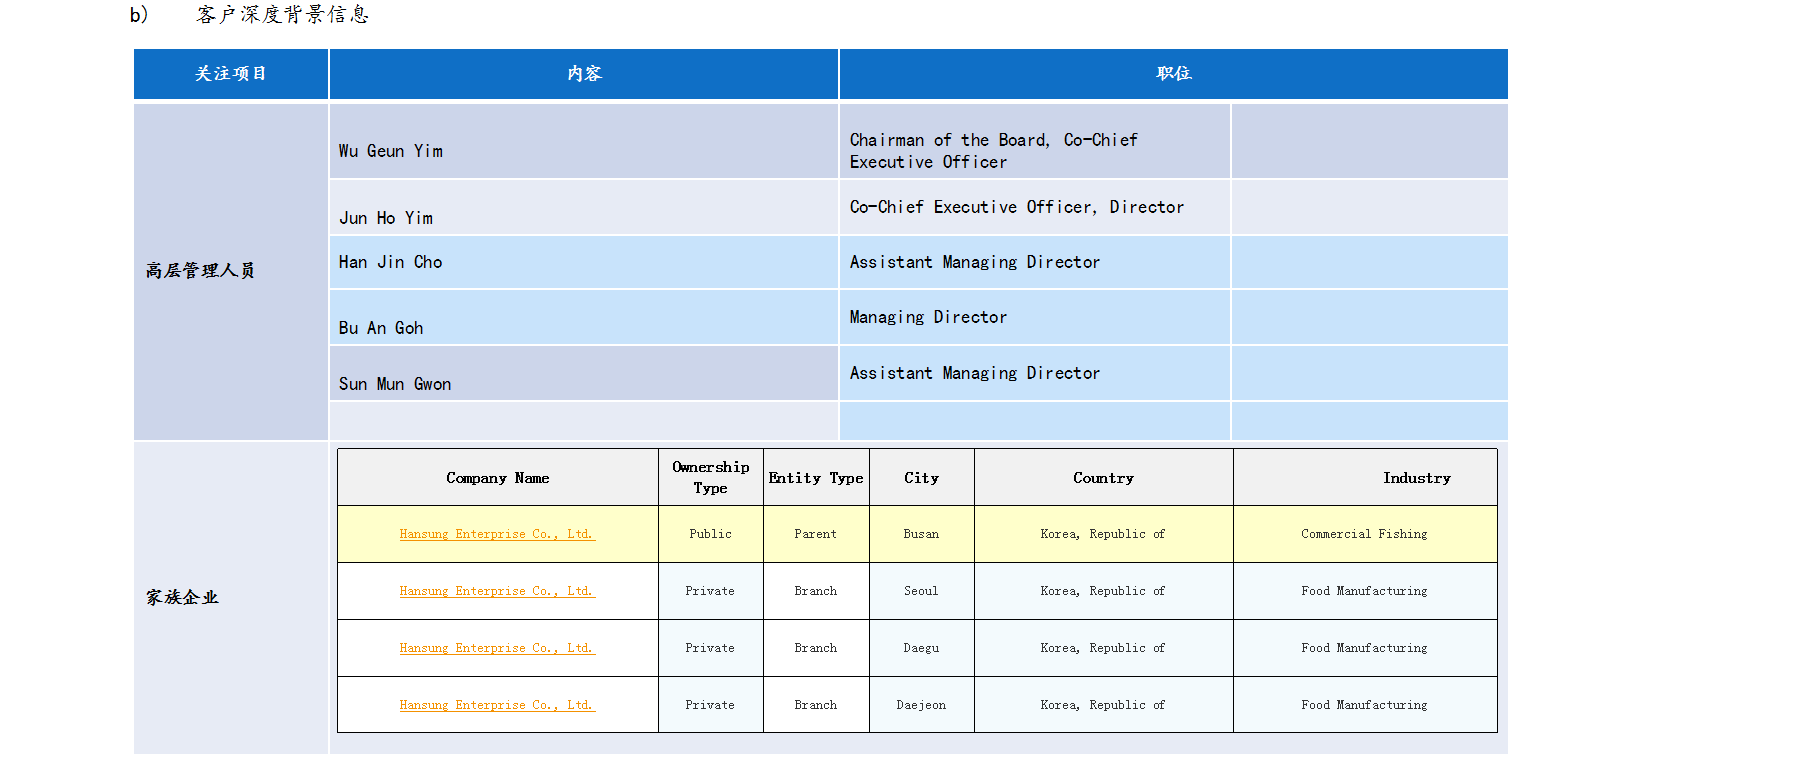1794x772 pixels.
Task: Click the Public ownership cell
Action: point(711,534)
